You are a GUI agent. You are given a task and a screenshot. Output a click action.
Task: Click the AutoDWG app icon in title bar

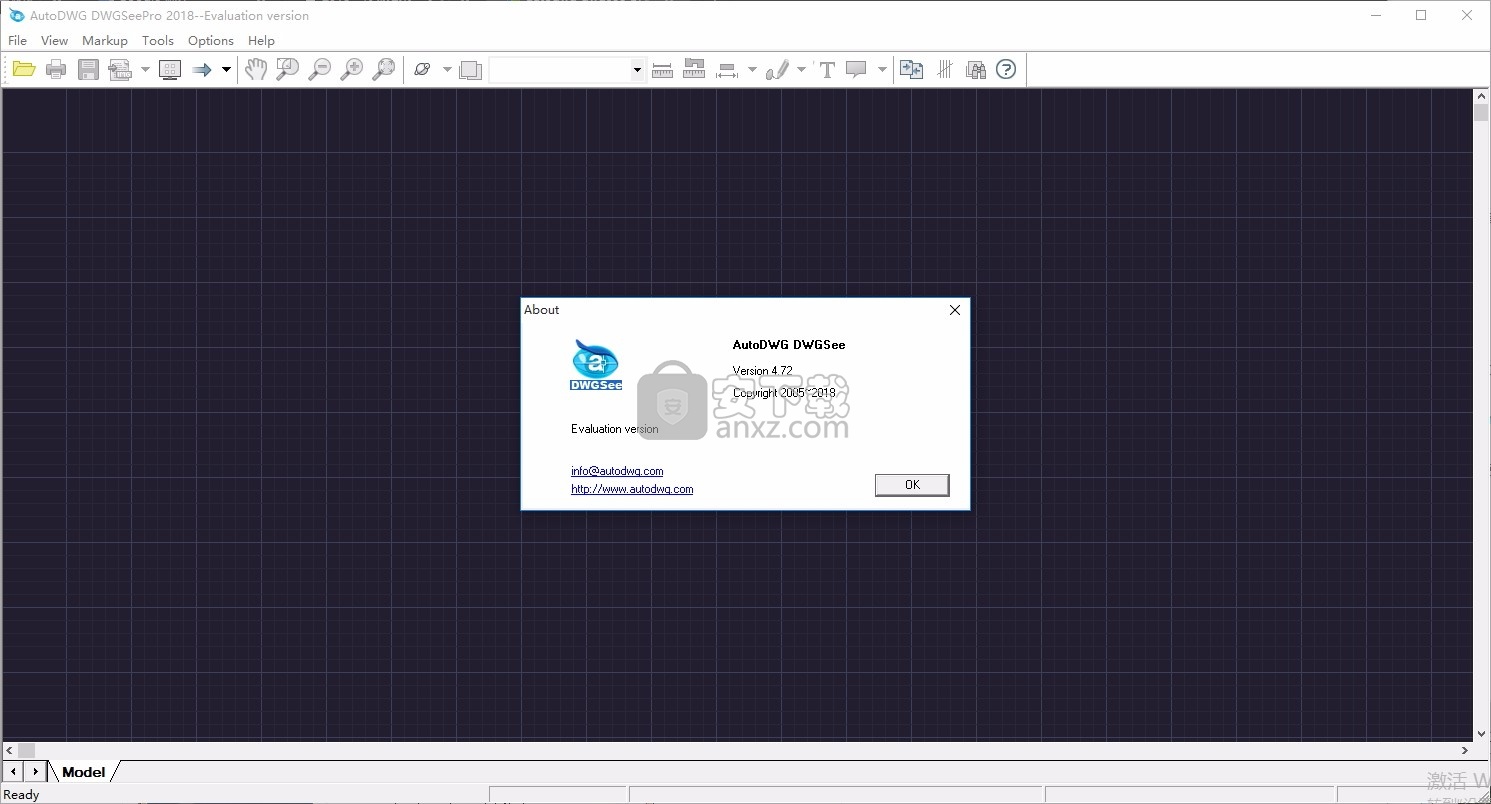point(16,15)
